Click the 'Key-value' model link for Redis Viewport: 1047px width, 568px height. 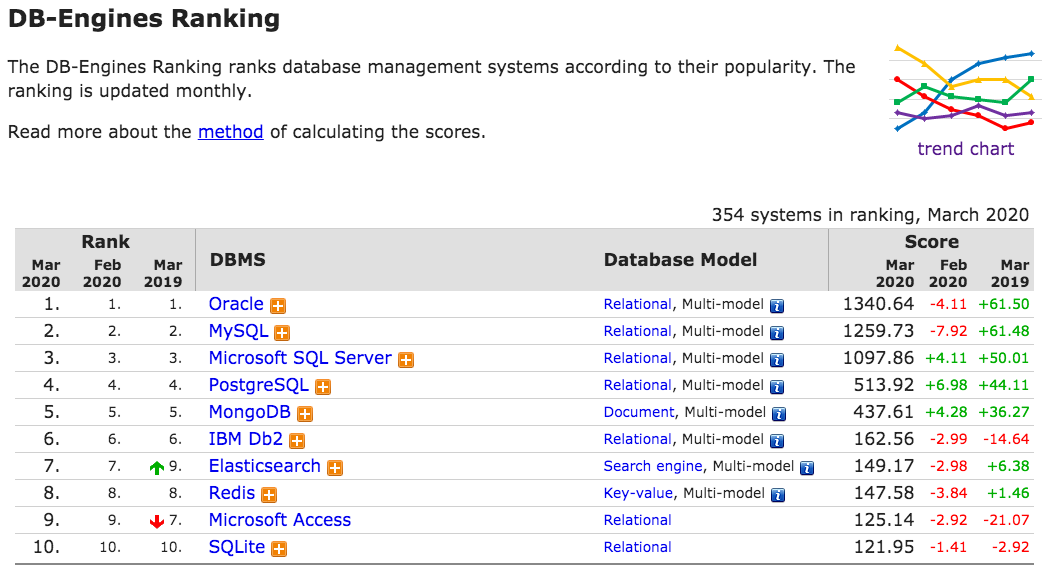point(639,493)
